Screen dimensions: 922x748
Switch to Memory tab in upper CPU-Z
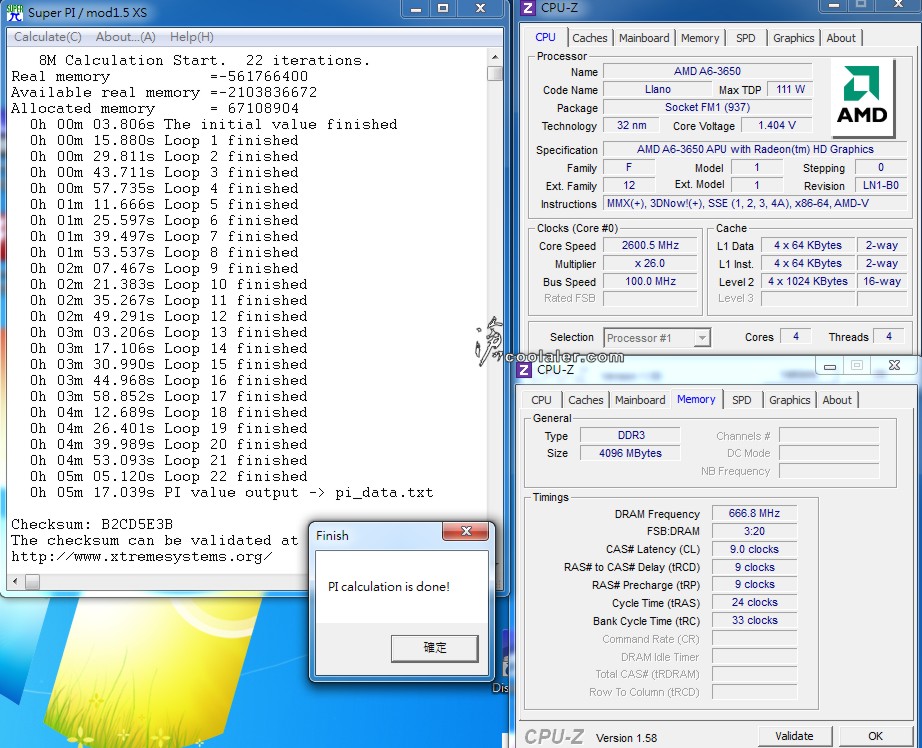click(700, 38)
